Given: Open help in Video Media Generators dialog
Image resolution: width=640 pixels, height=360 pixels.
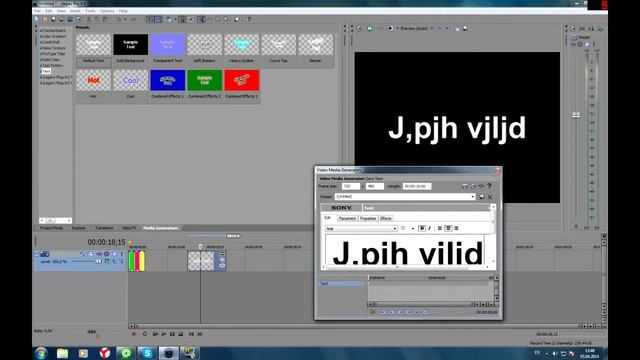Looking at the screenshot, I should (489, 186).
